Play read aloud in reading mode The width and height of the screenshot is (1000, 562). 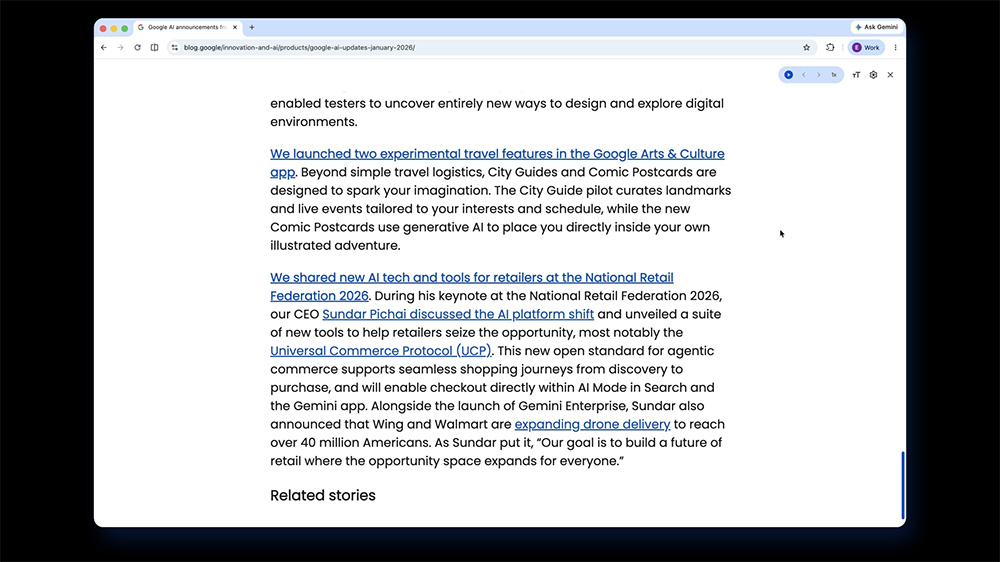point(788,75)
